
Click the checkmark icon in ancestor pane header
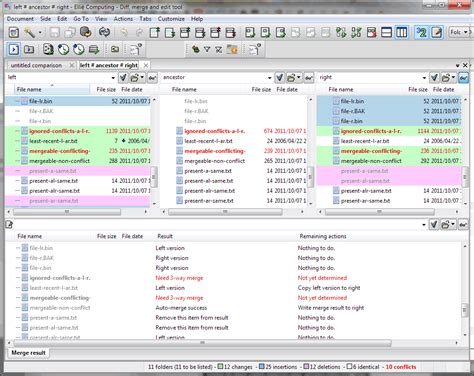[279, 78]
